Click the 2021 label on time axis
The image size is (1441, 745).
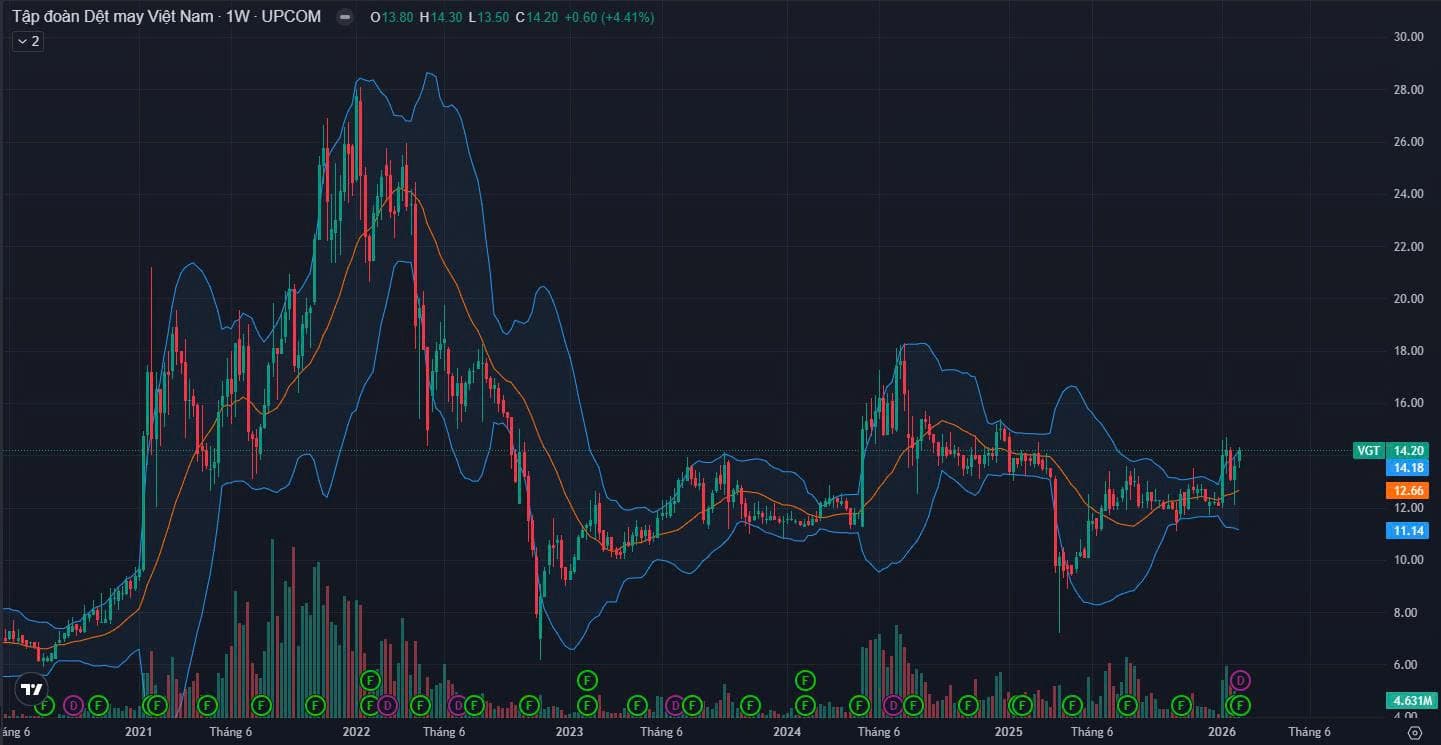tap(138, 732)
